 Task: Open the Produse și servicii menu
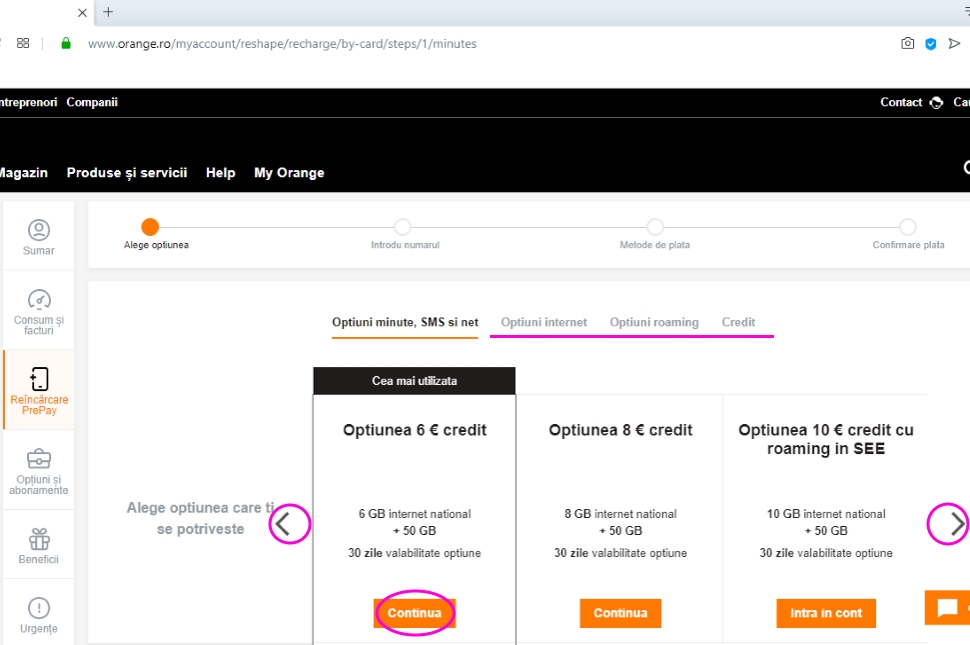(x=127, y=173)
